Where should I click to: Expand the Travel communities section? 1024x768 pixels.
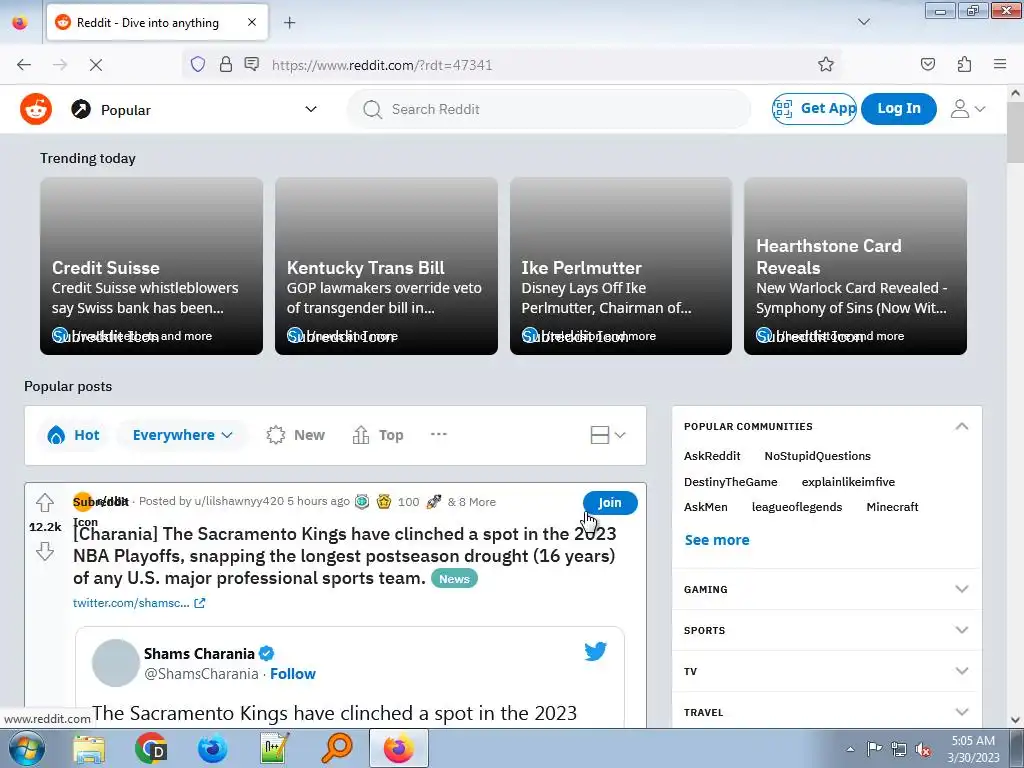tap(826, 712)
